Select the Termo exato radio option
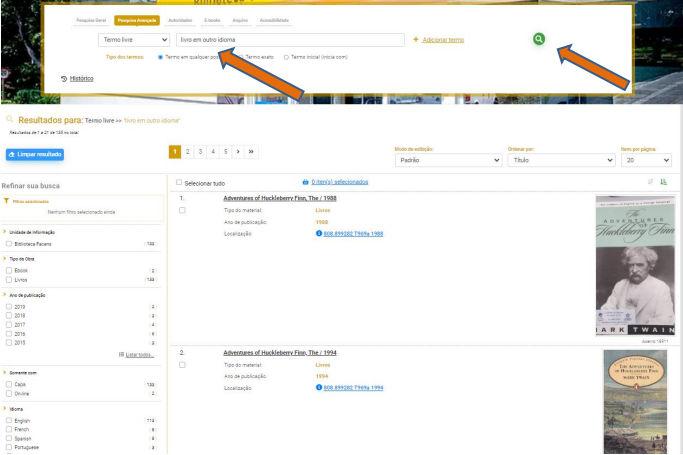Viewport: 683px width, 455px height. (x=241, y=58)
